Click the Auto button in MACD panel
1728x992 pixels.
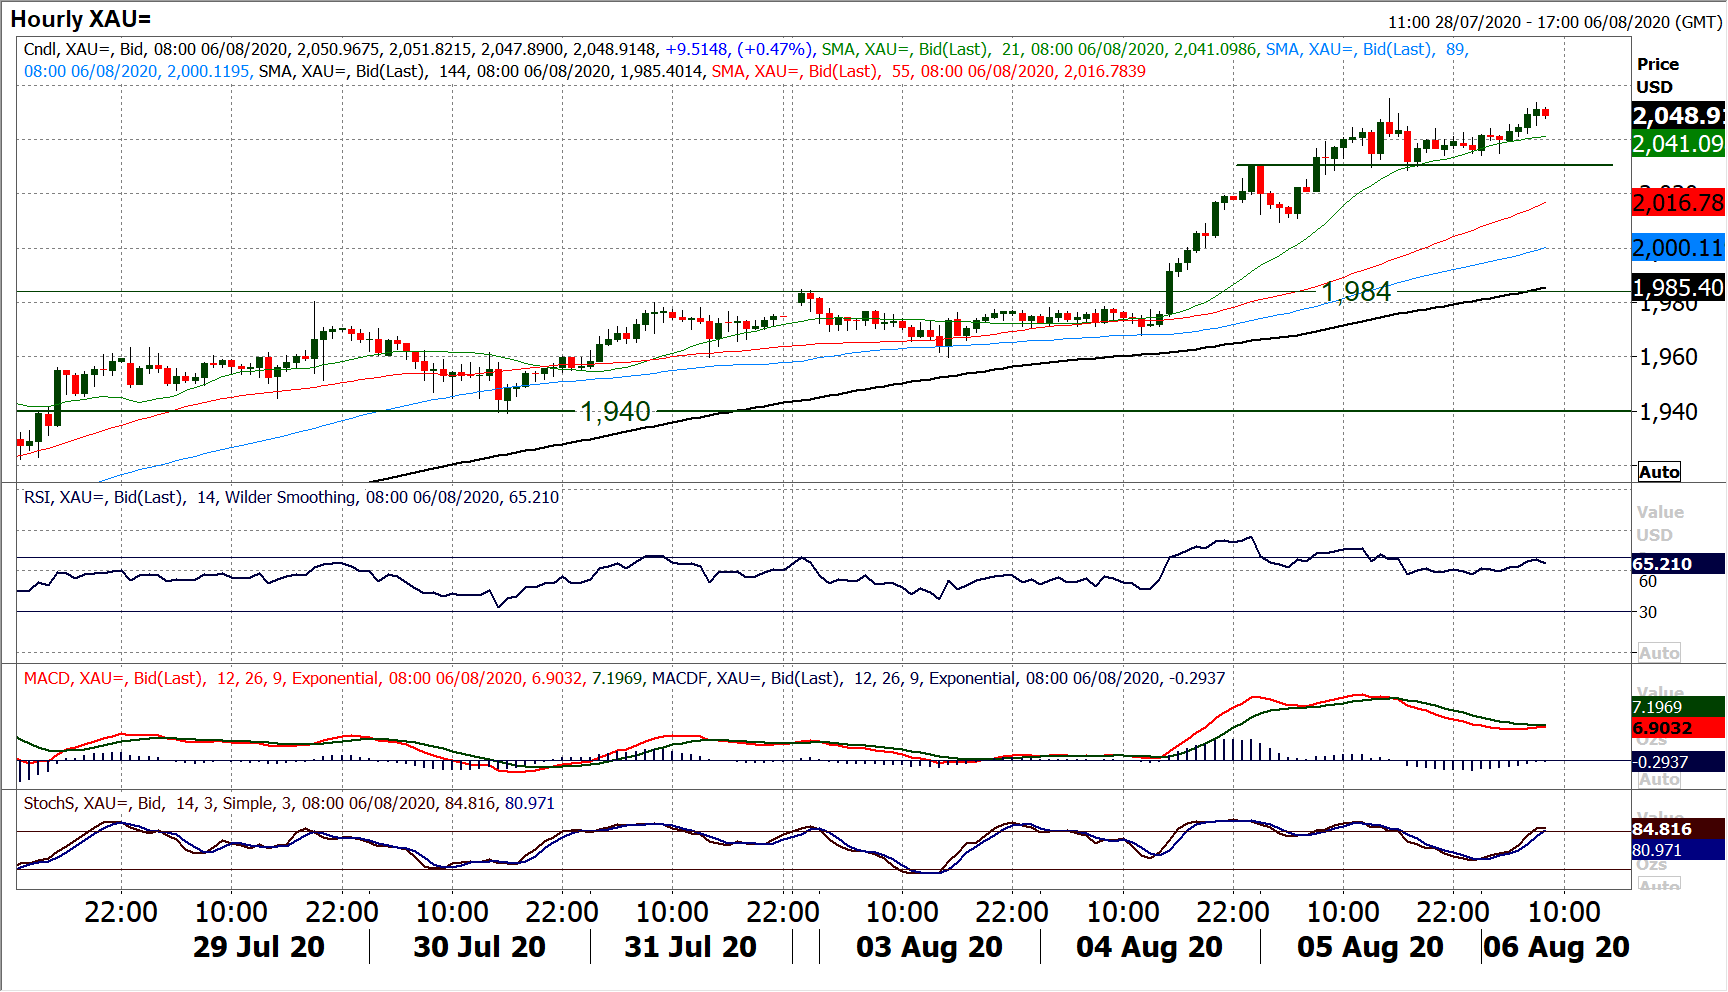click(1659, 779)
